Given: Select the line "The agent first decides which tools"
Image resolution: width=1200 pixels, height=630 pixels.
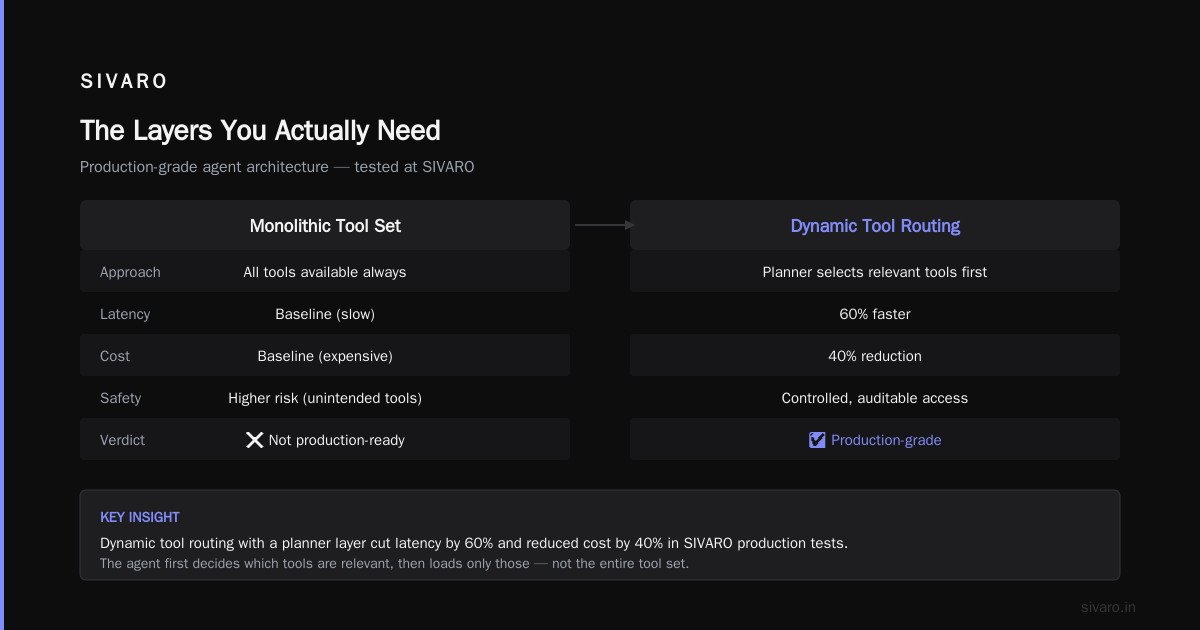Looking at the screenshot, I should 394,563.
